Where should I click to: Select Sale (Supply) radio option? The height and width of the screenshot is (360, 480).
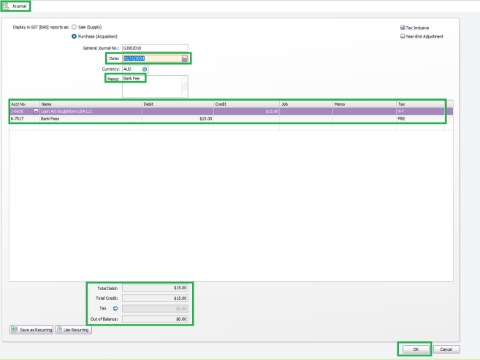point(74,27)
